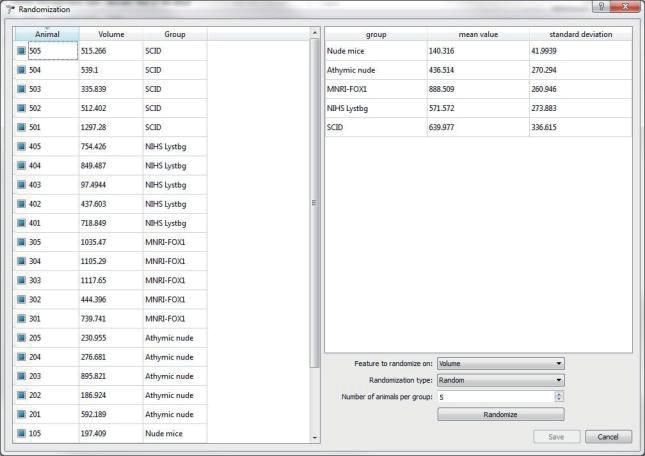Click the icon next to animal 202

pyautogui.click(x=21, y=395)
